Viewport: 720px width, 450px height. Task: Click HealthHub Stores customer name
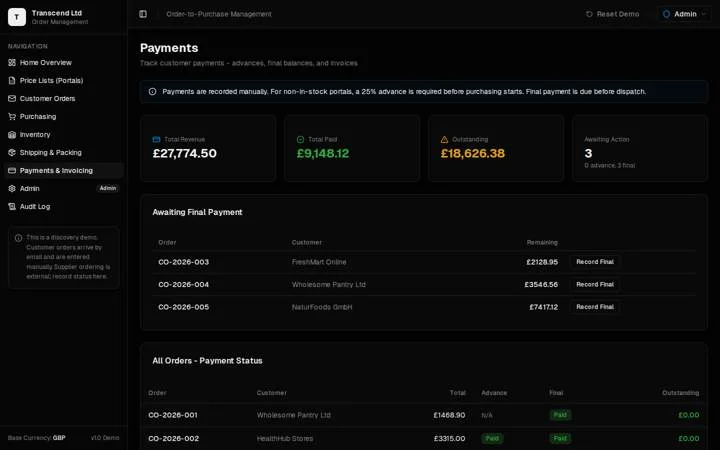(x=285, y=439)
